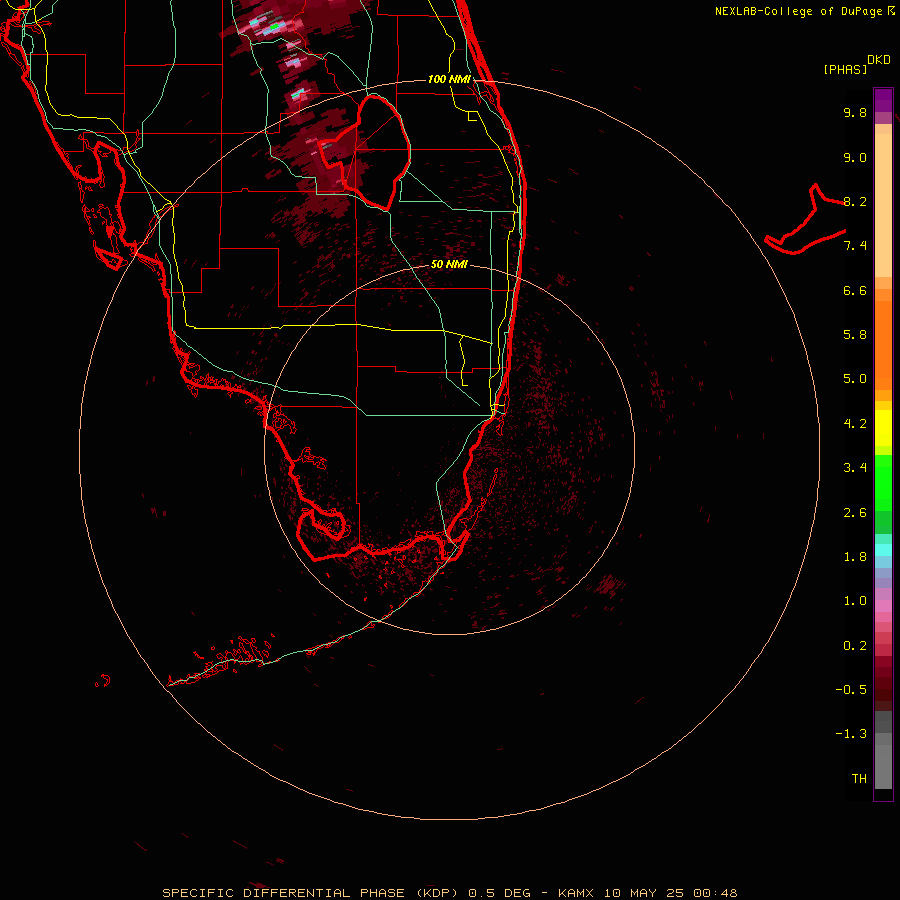Click the 1.8 scale value label

coord(855,557)
